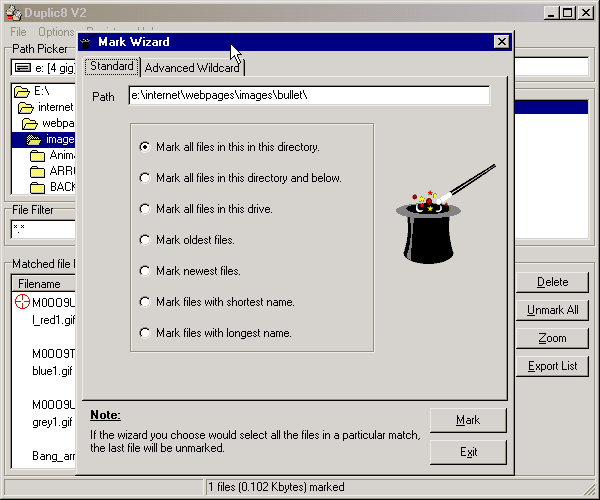Click the Unmark All button
This screenshot has width=600, height=500.
[552, 310]
